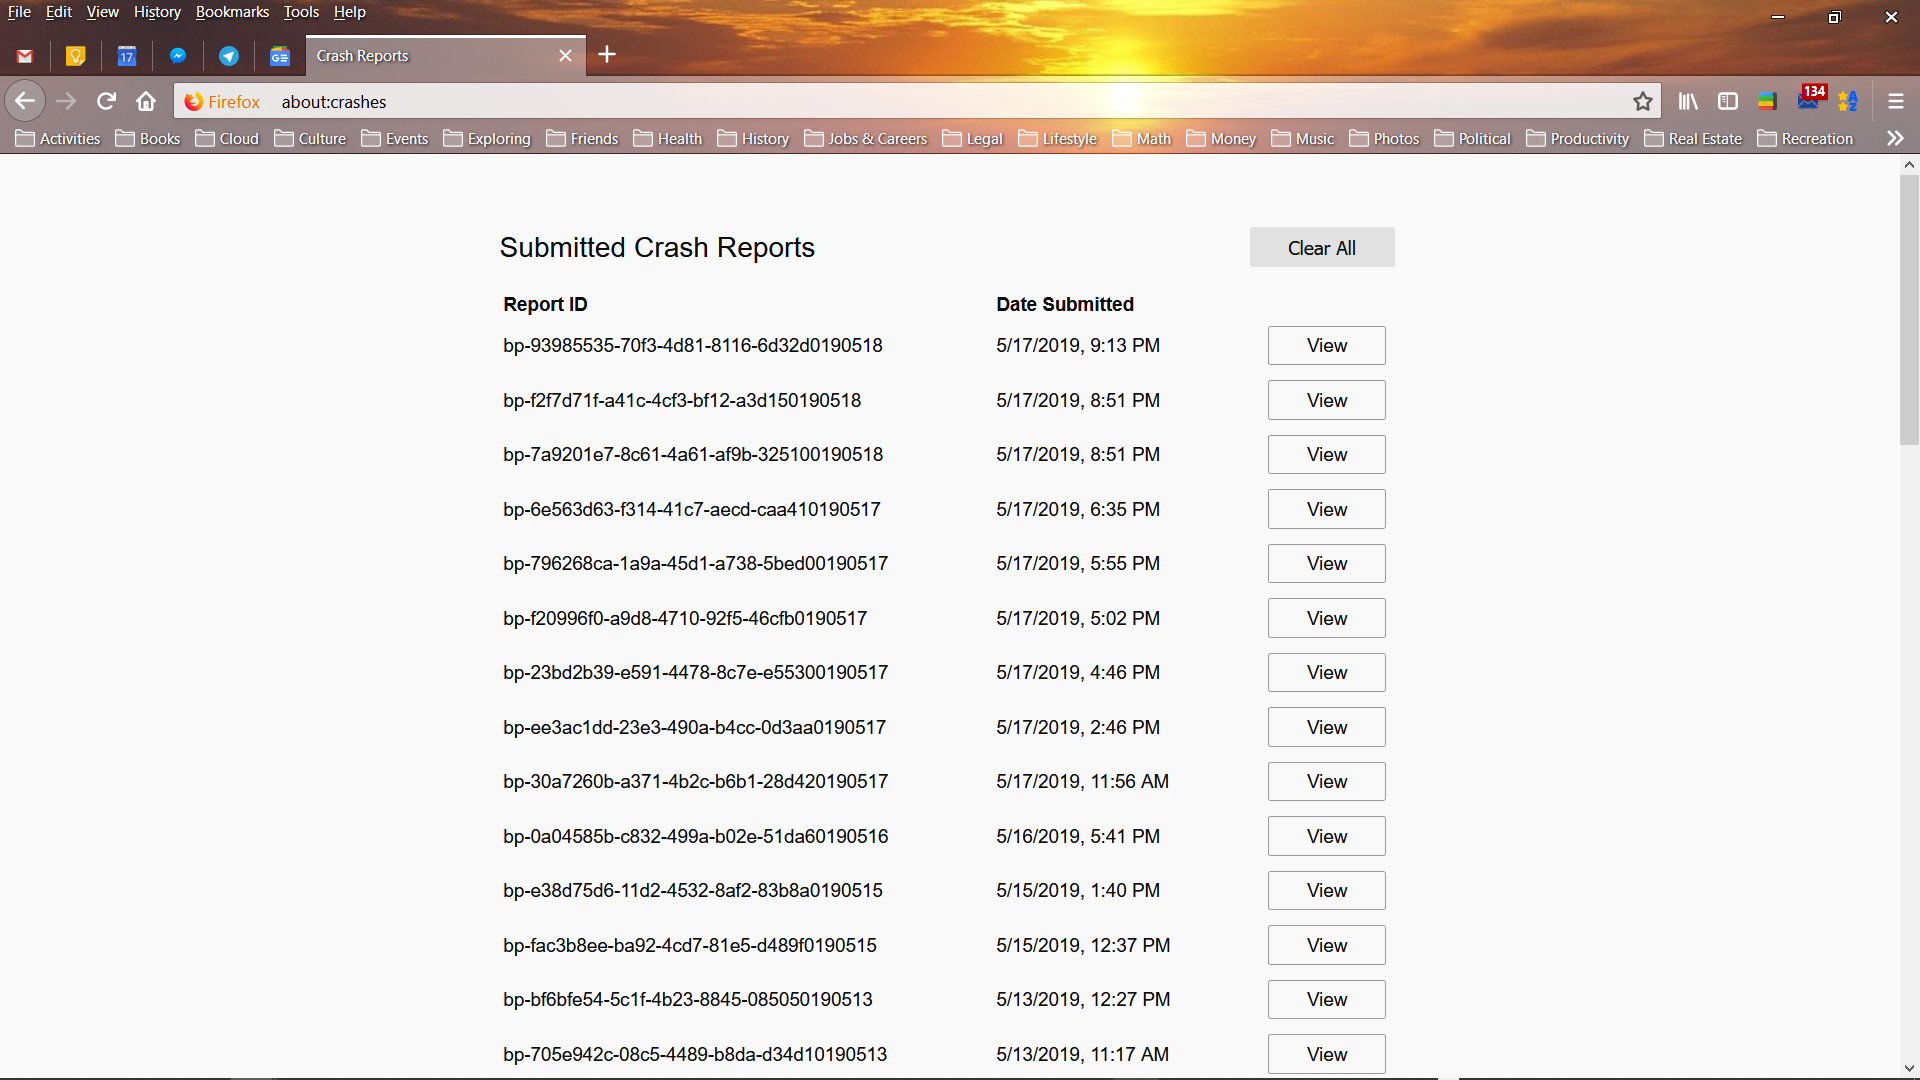Open the pinned Google News tab
Screen dimensions: 1920x1080
280,56
